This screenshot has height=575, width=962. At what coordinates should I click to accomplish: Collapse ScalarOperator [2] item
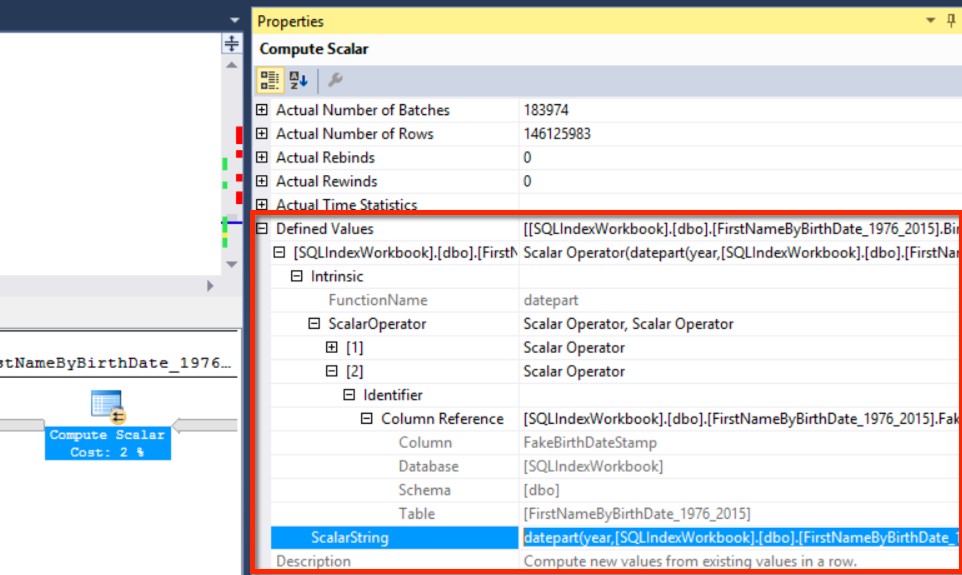click(331, 371)
